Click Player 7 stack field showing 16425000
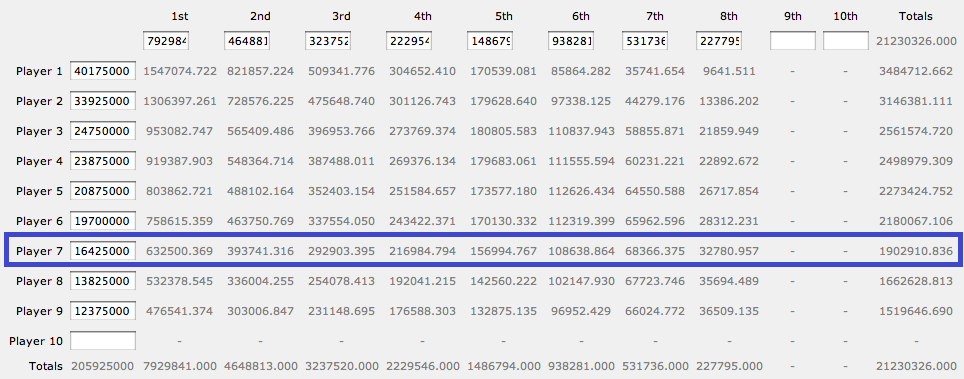964x379 pixels. pos(103,251)
